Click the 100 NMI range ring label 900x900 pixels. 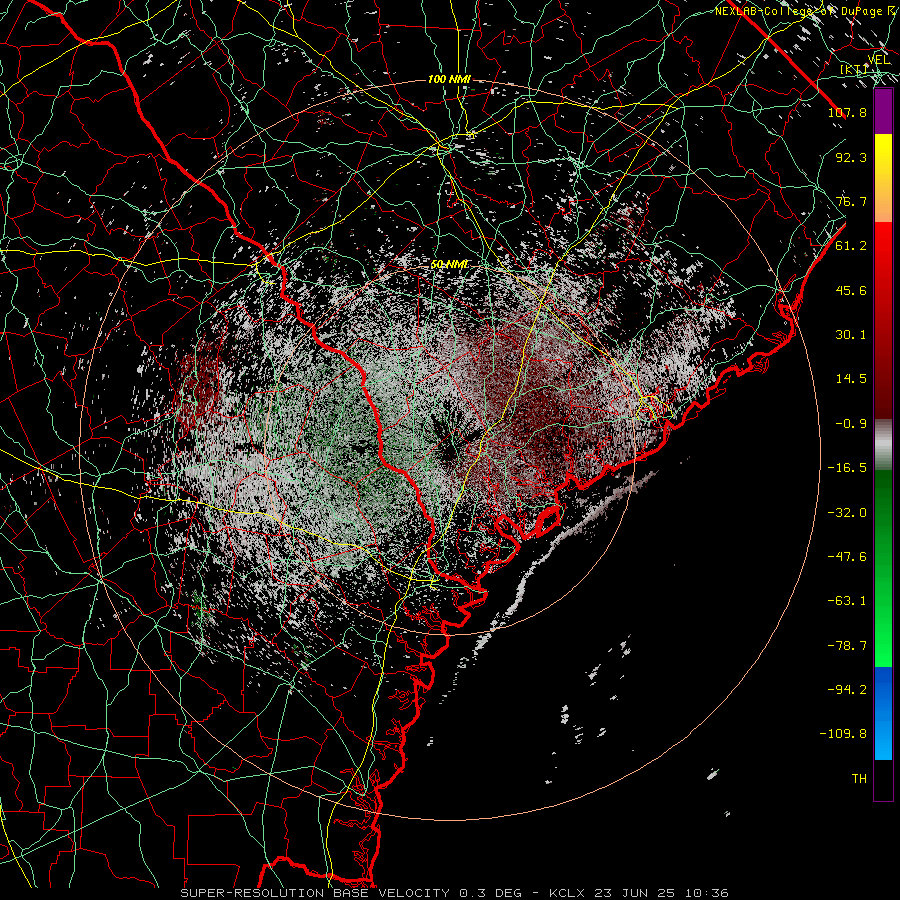coord(449,79)
